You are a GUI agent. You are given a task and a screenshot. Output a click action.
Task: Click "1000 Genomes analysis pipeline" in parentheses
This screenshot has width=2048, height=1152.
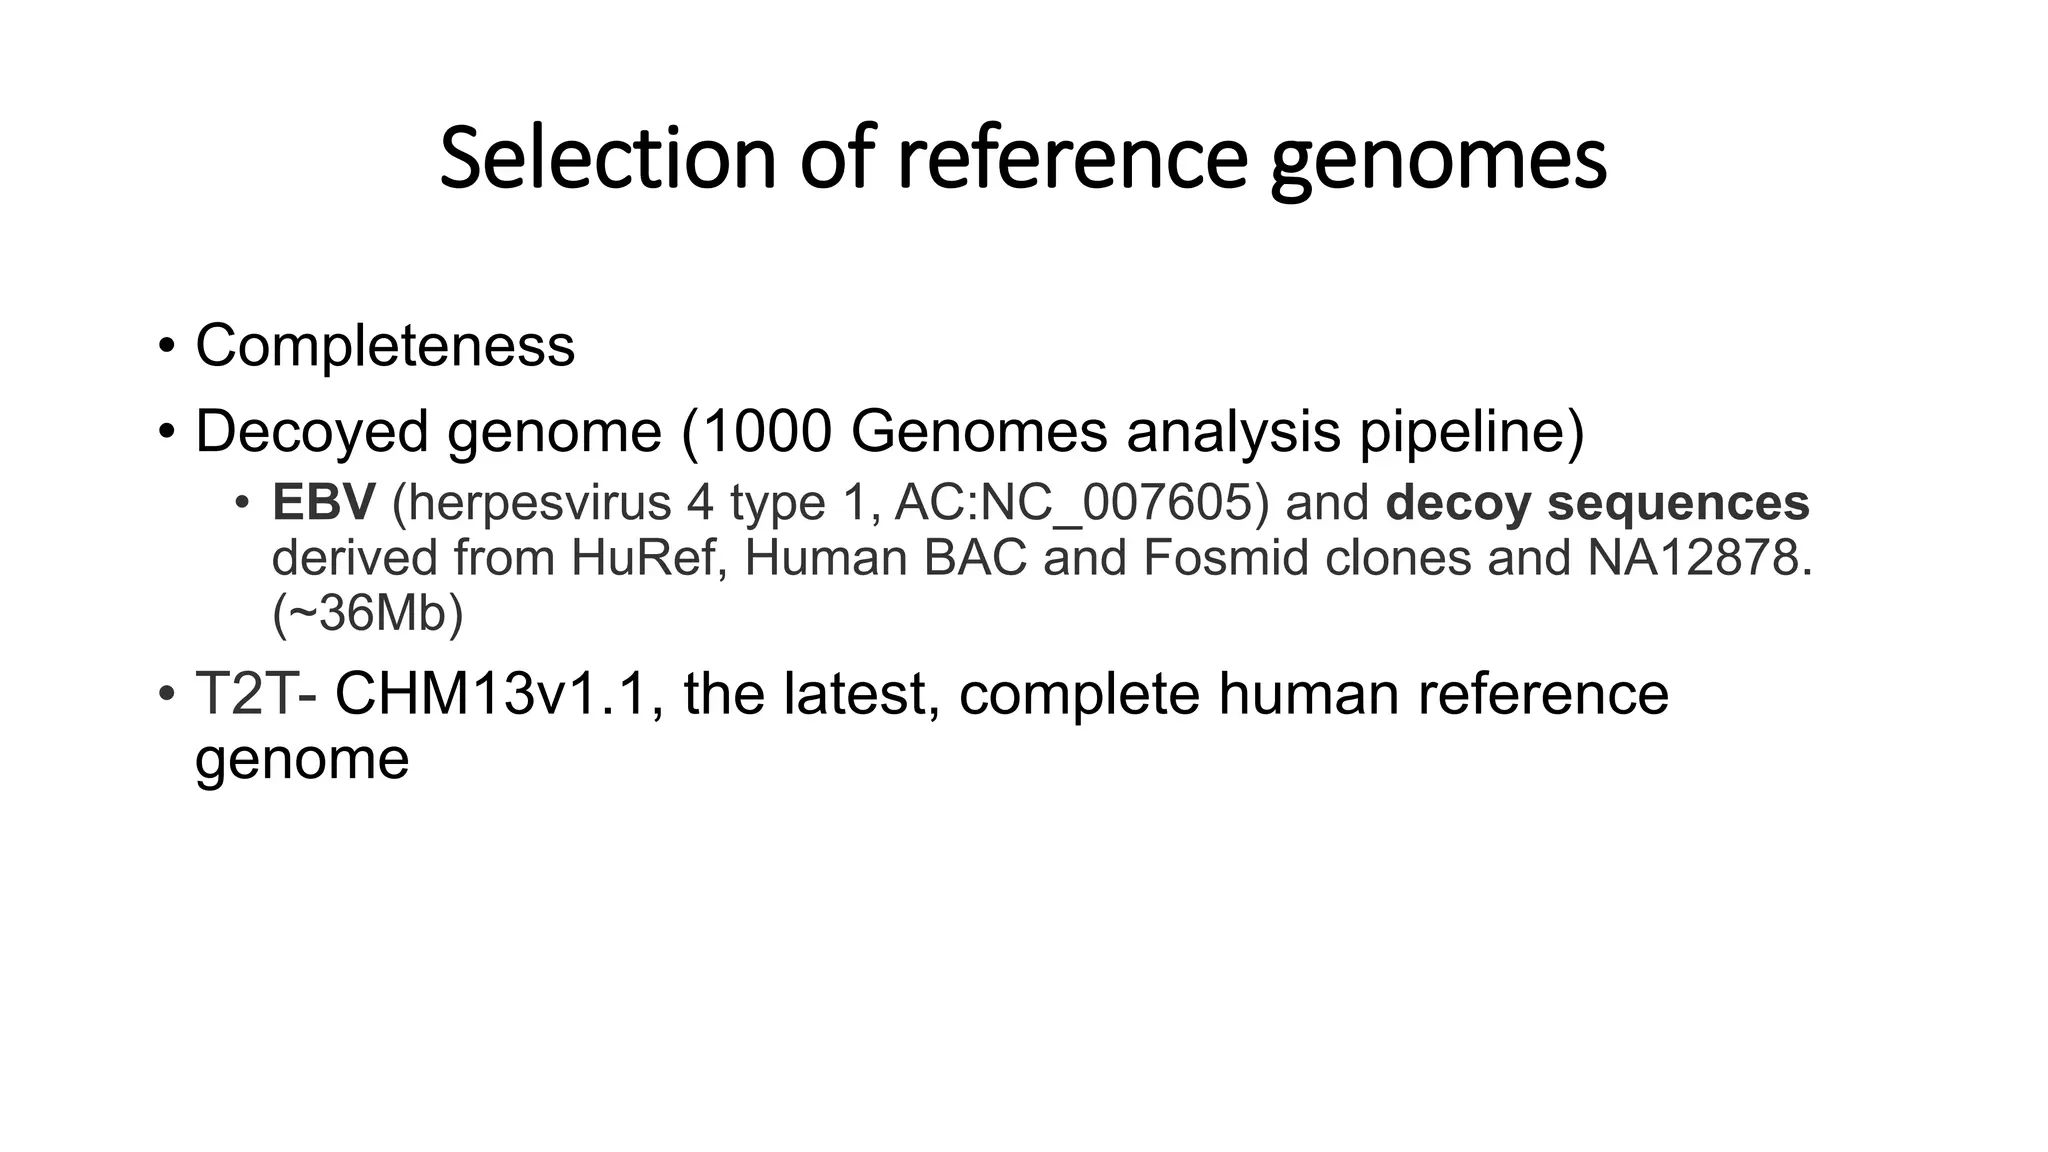[x=1132, y=431]
